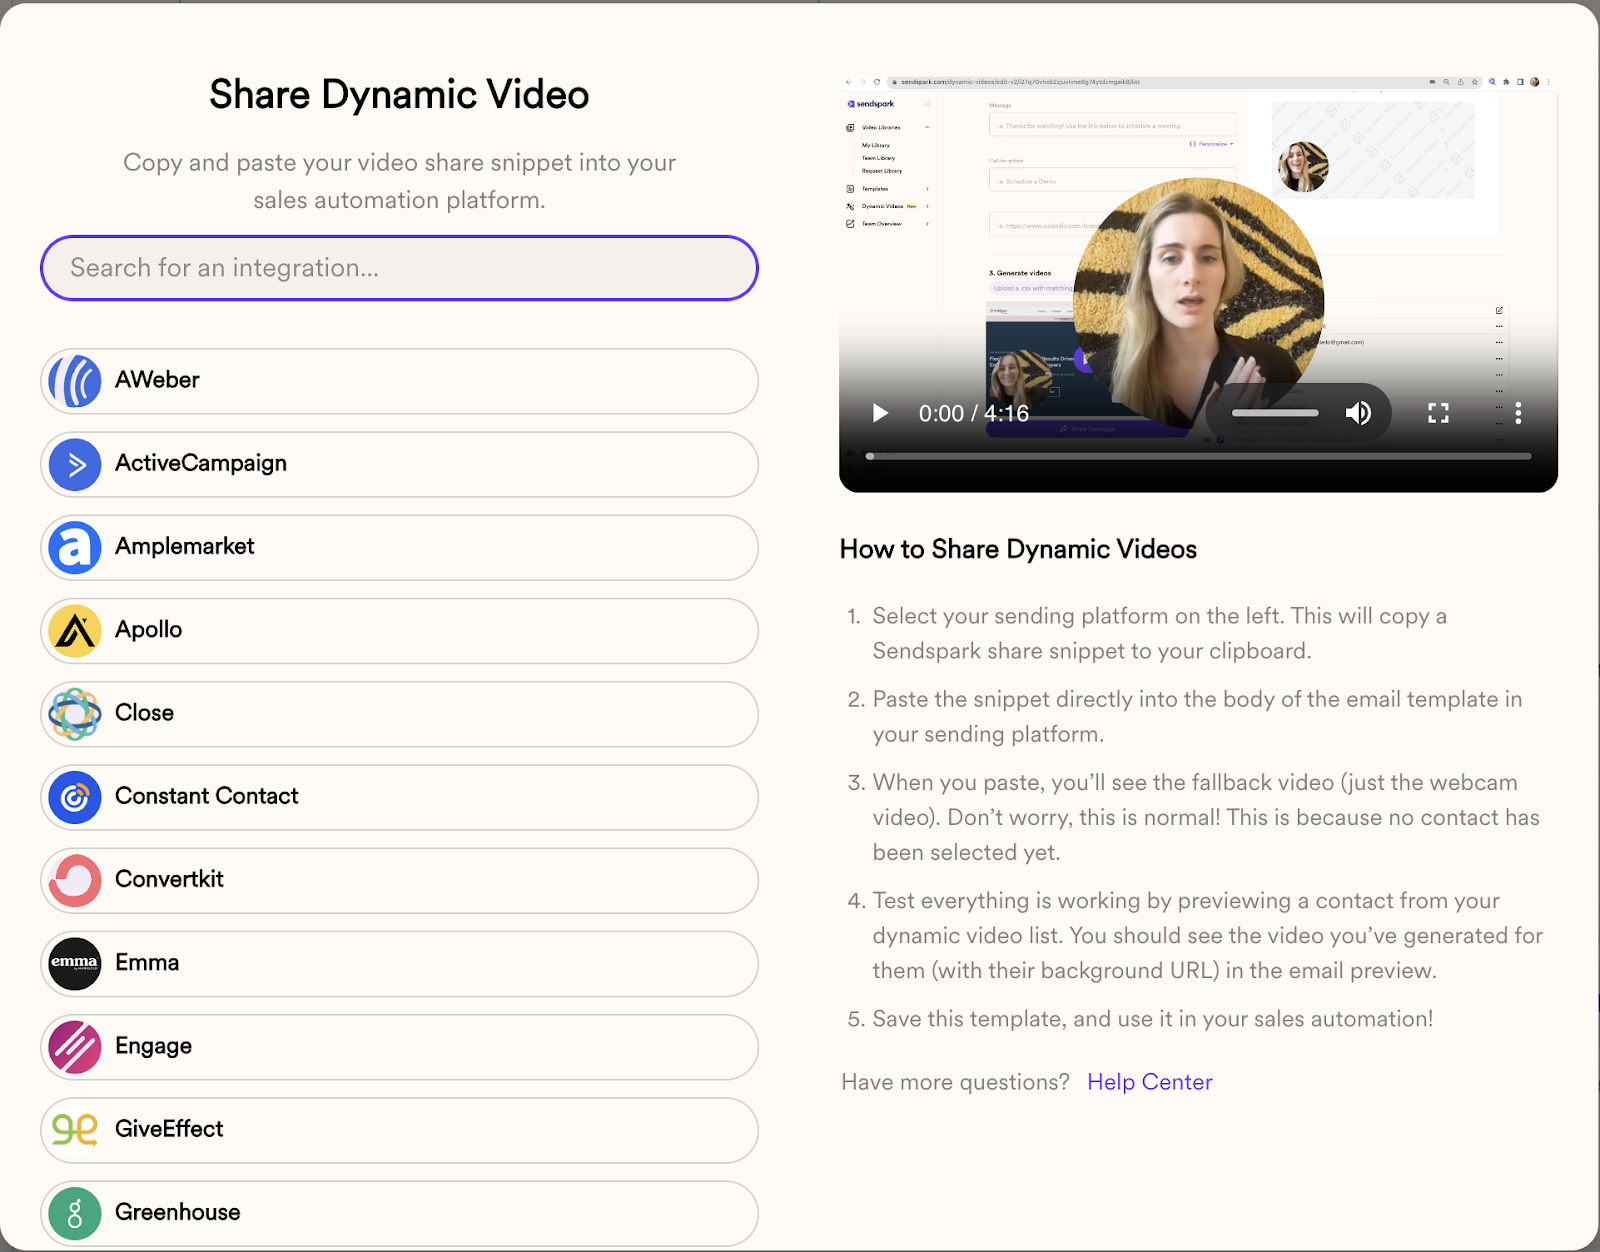Pick the Convertkit integration label
This screenshot has height=1252, width=1600.
click(170, 879)
